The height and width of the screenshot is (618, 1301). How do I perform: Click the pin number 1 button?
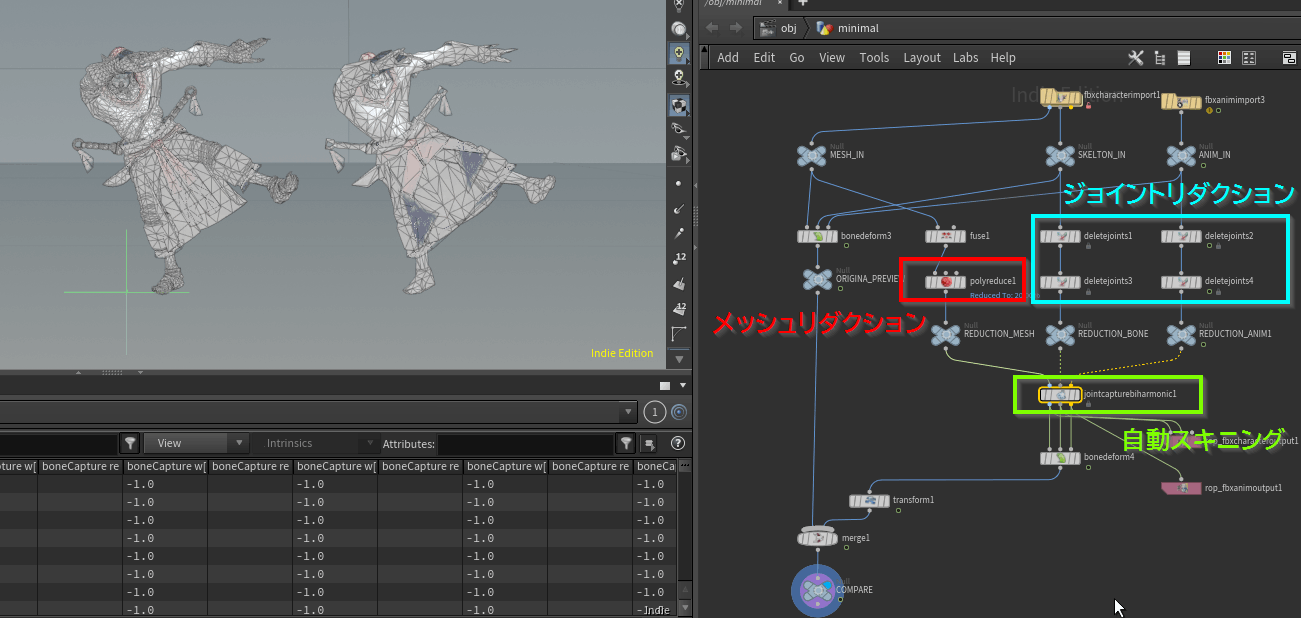pos(654,411)
